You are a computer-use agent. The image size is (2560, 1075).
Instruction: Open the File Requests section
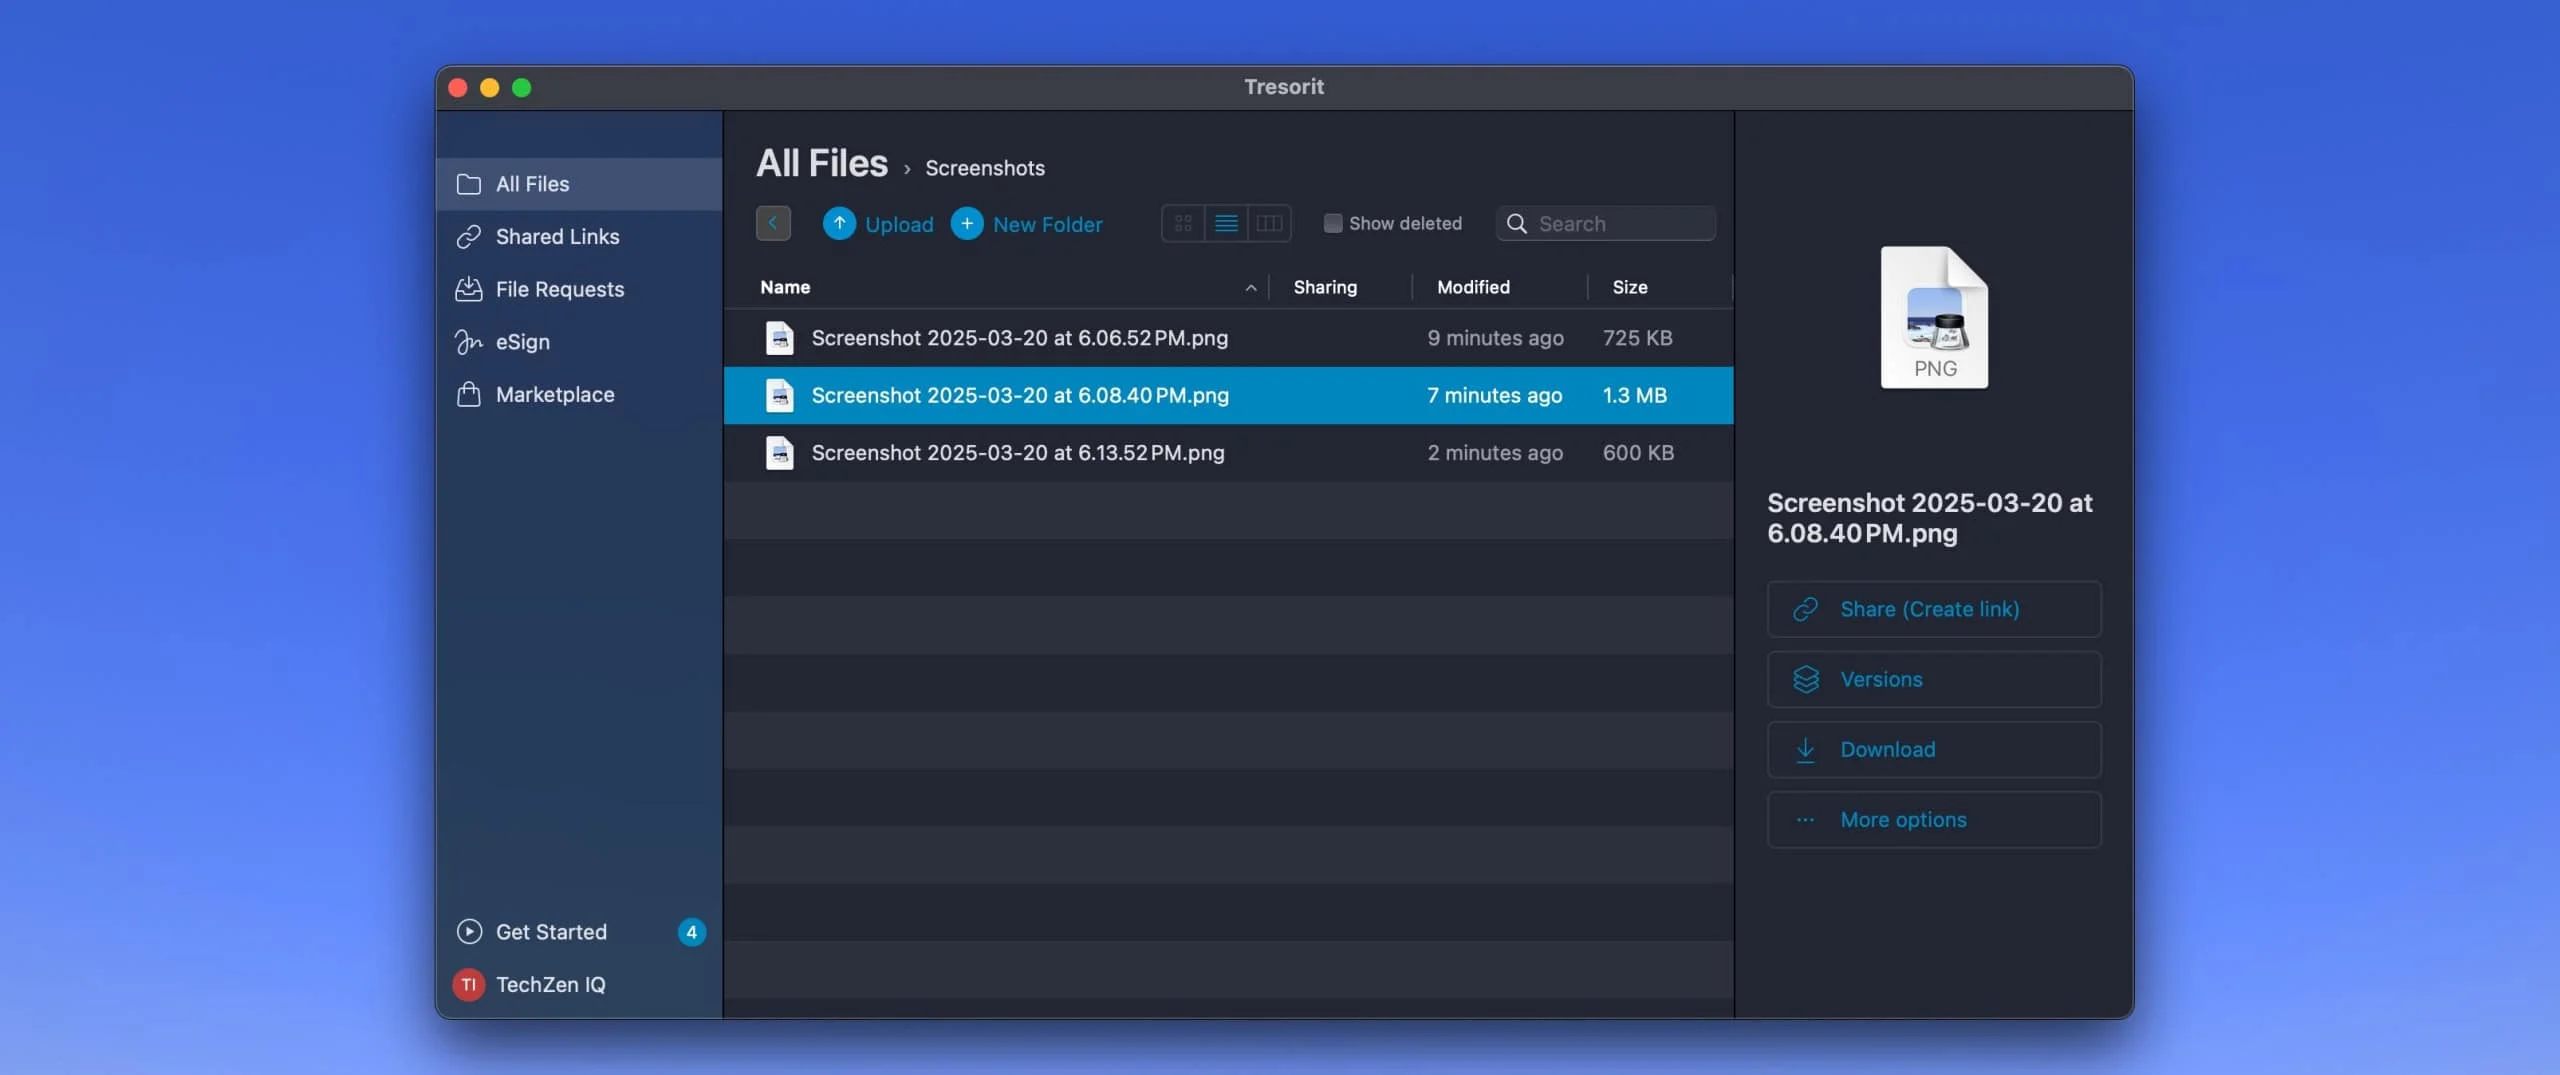tap(559, 289)
